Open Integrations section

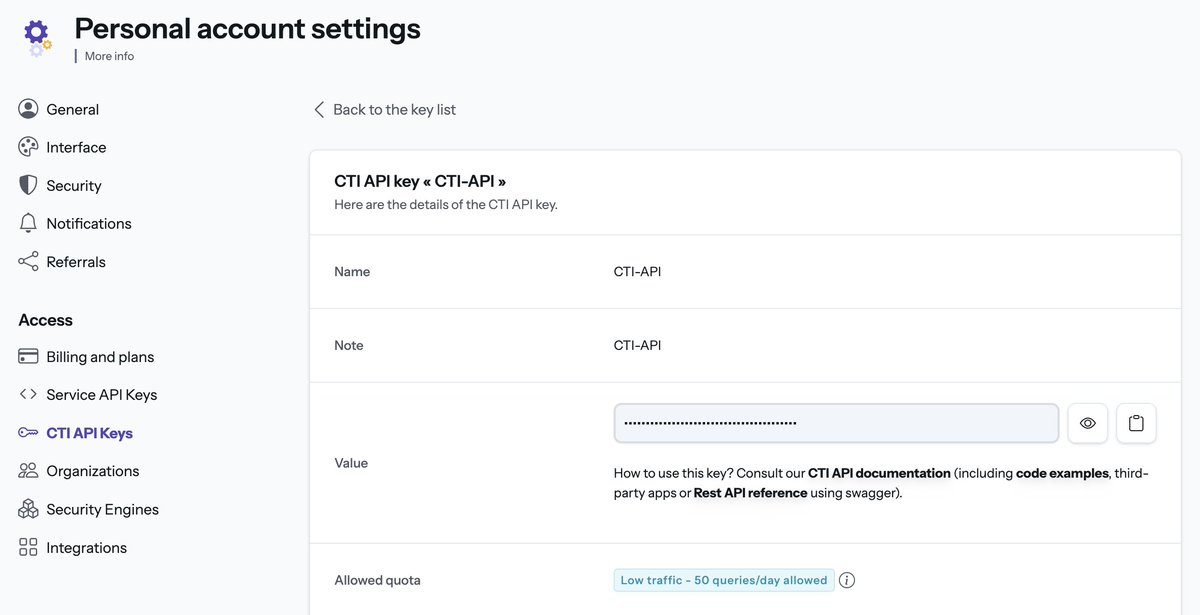(x=86, y=547)
